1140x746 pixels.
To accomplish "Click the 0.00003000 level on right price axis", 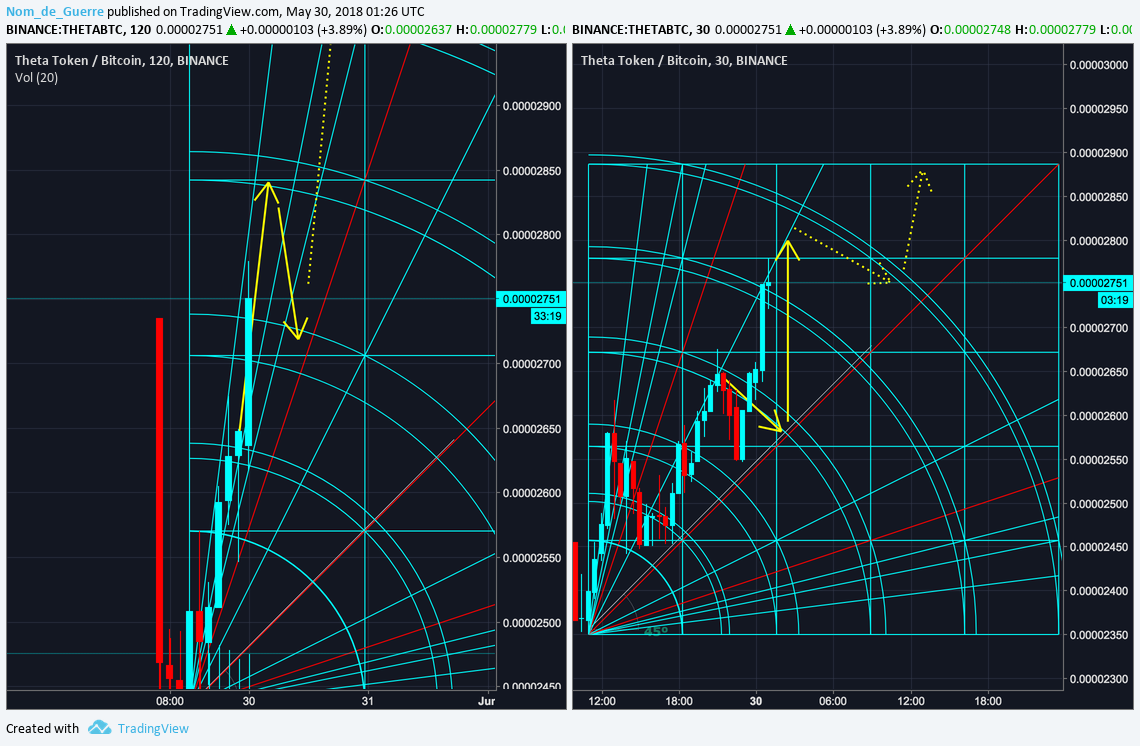I will click(1099, 65).
